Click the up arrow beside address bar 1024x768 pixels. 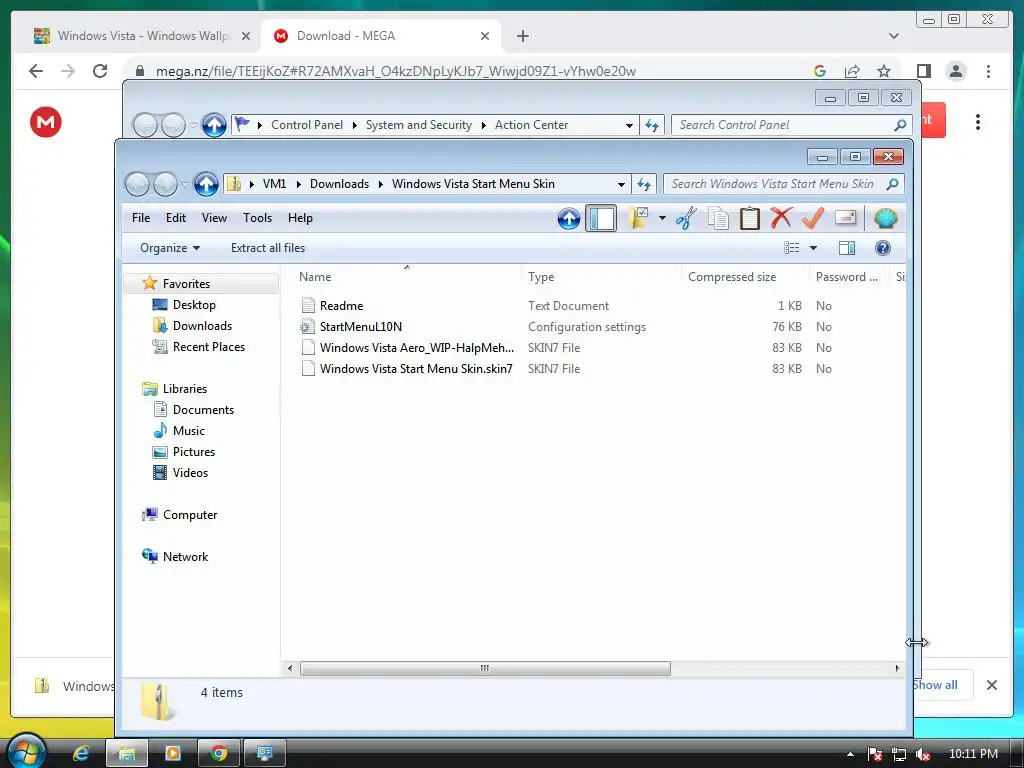point(206,184)
